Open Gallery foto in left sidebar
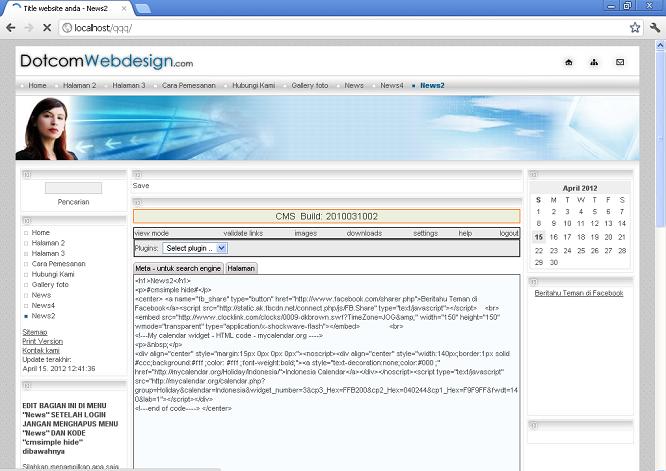The image size is (666, 471). [x=50, y=285]
